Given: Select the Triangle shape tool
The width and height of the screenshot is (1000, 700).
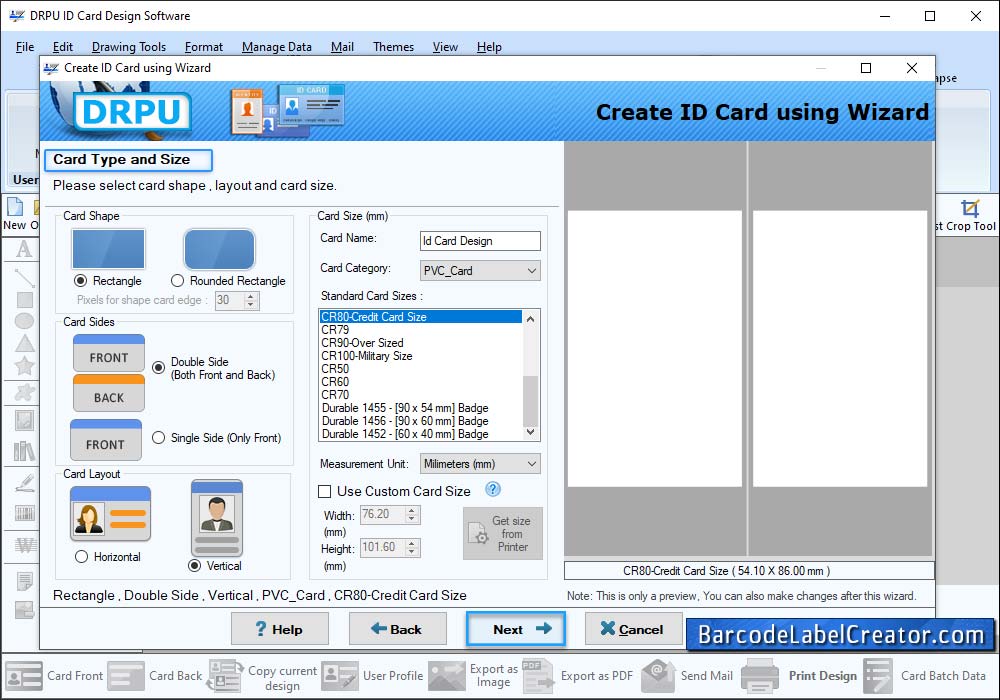Looking at the screenshot, I should 24,343.
